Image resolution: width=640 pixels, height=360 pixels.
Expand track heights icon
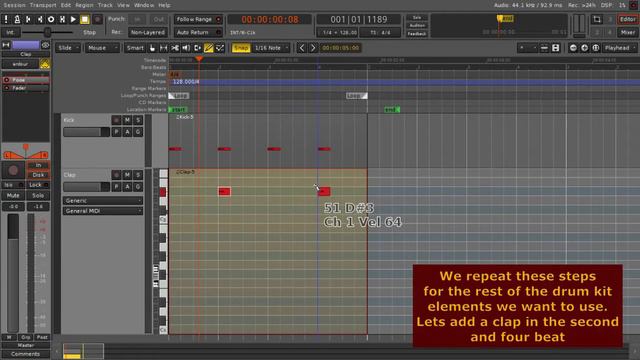[556, 48]
